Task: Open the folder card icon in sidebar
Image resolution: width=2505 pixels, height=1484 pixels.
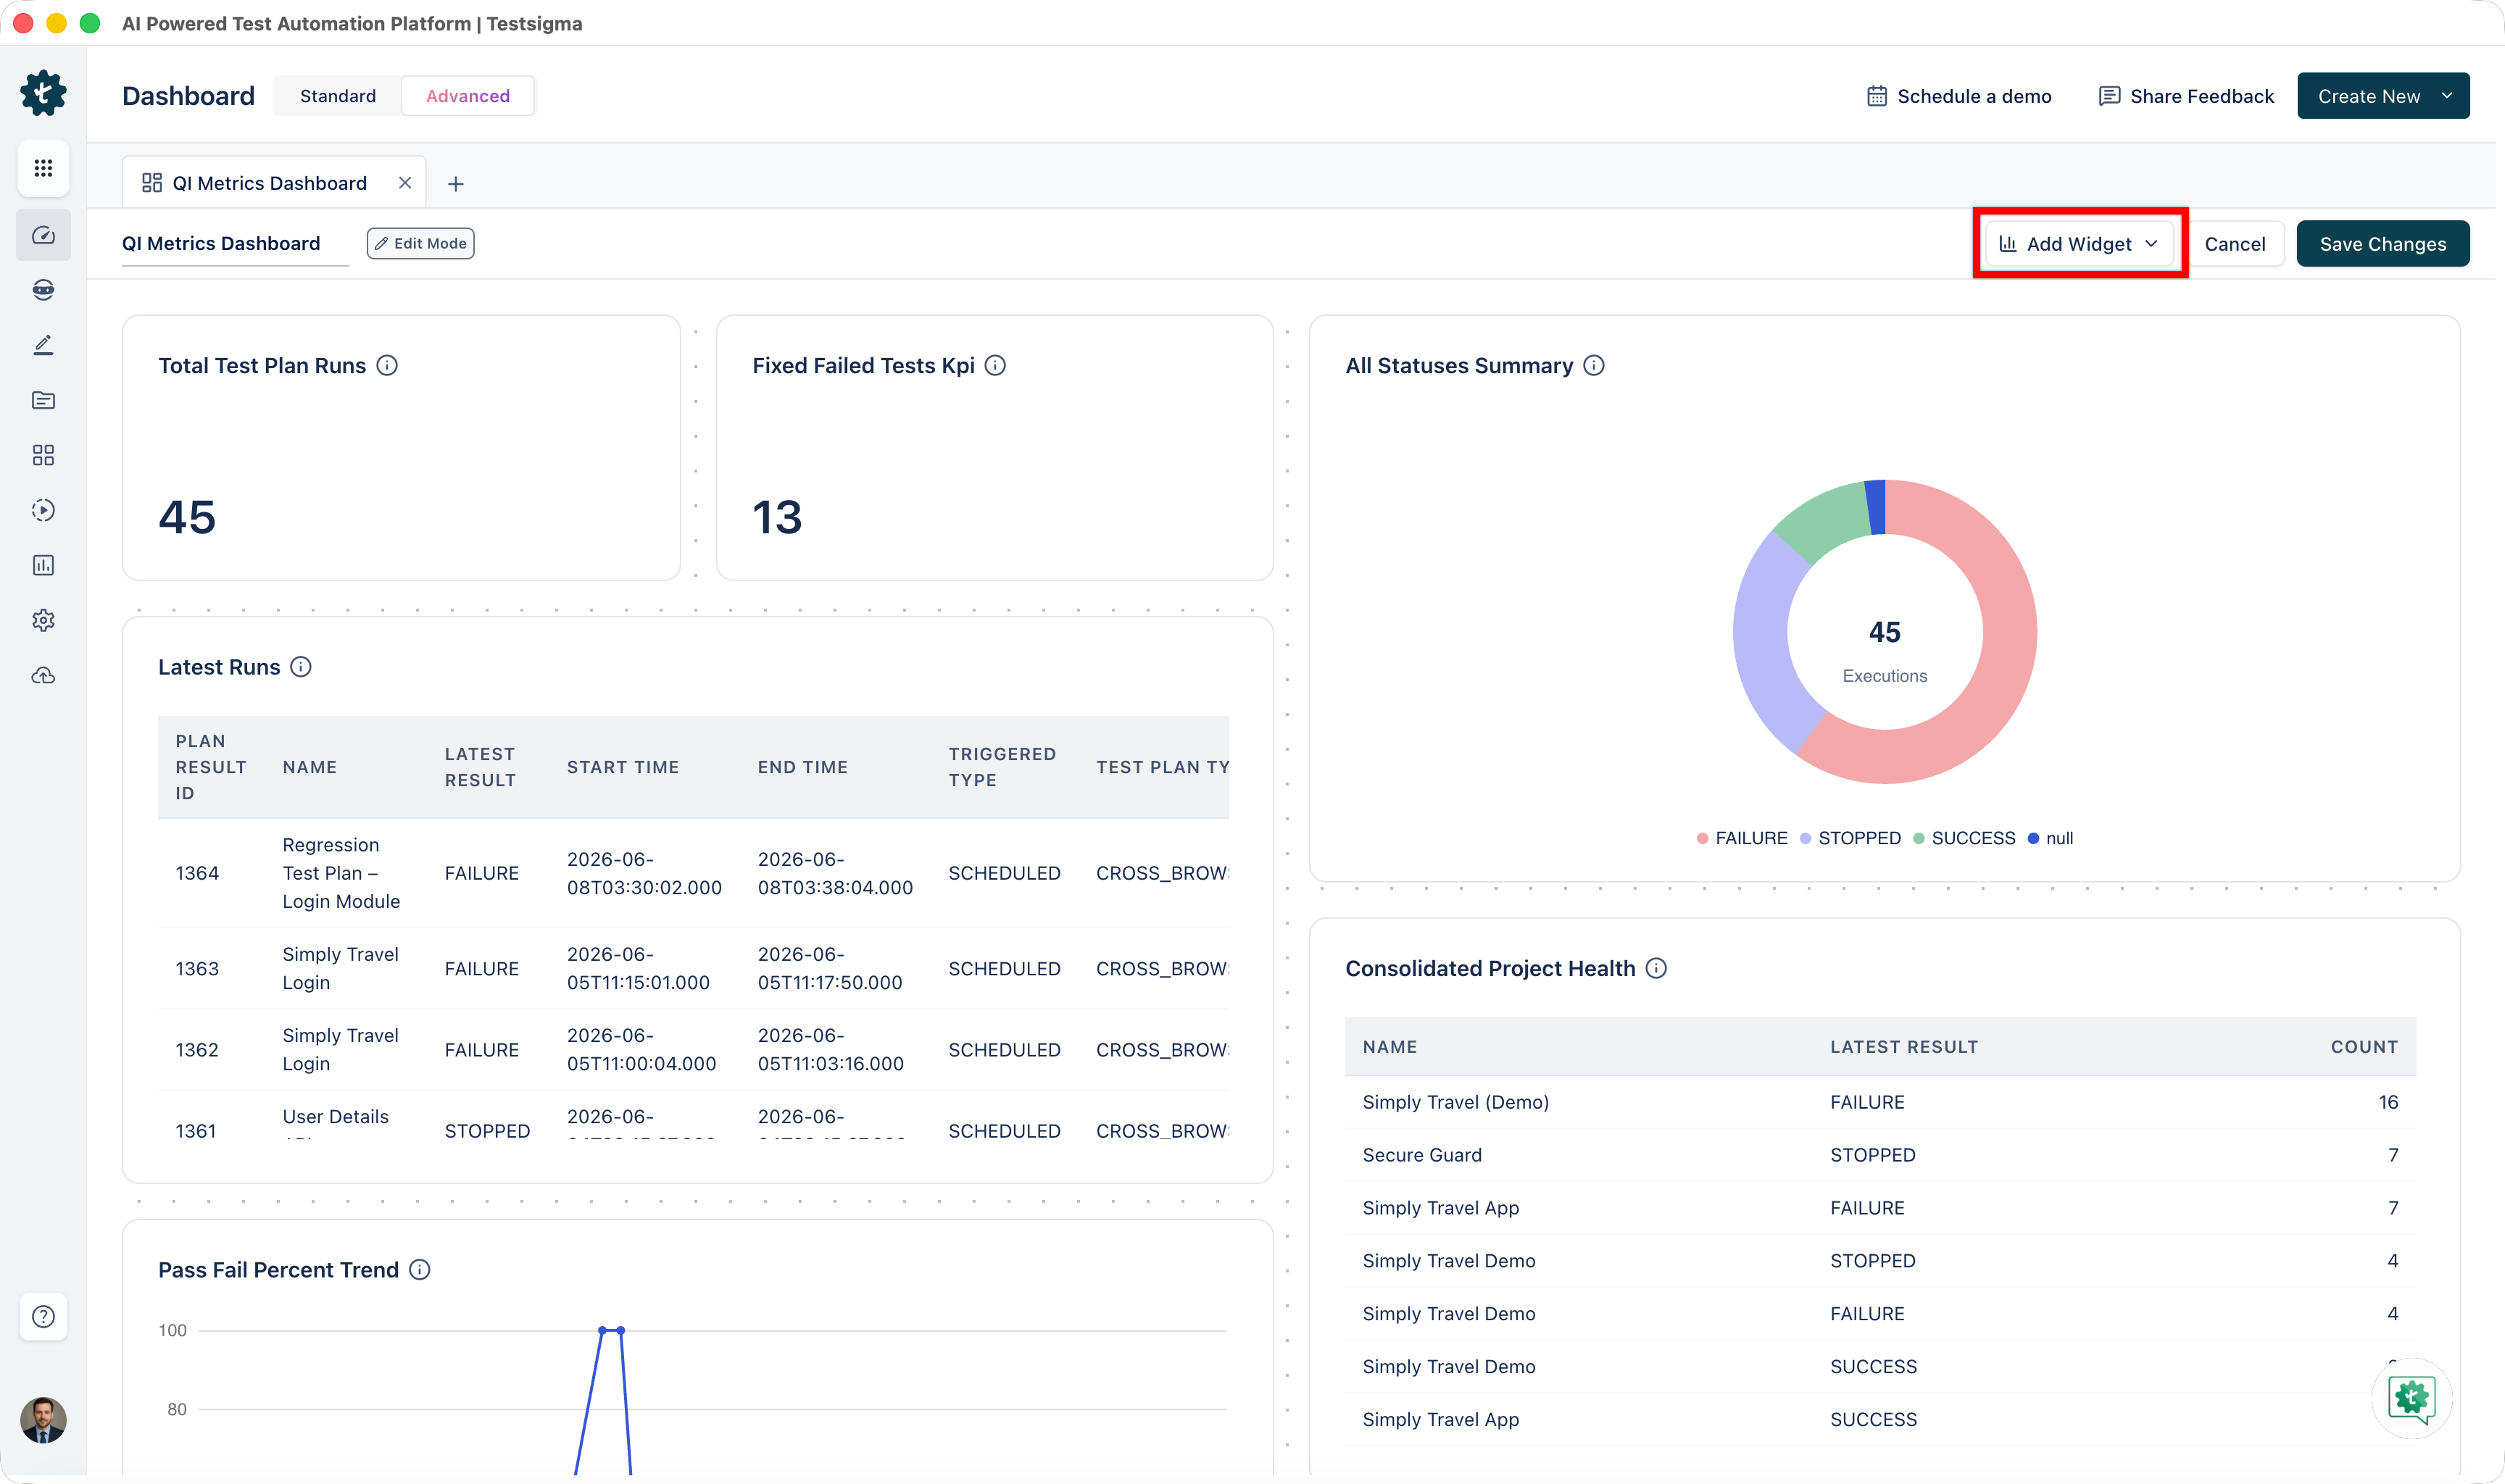Action: point(43,400)
